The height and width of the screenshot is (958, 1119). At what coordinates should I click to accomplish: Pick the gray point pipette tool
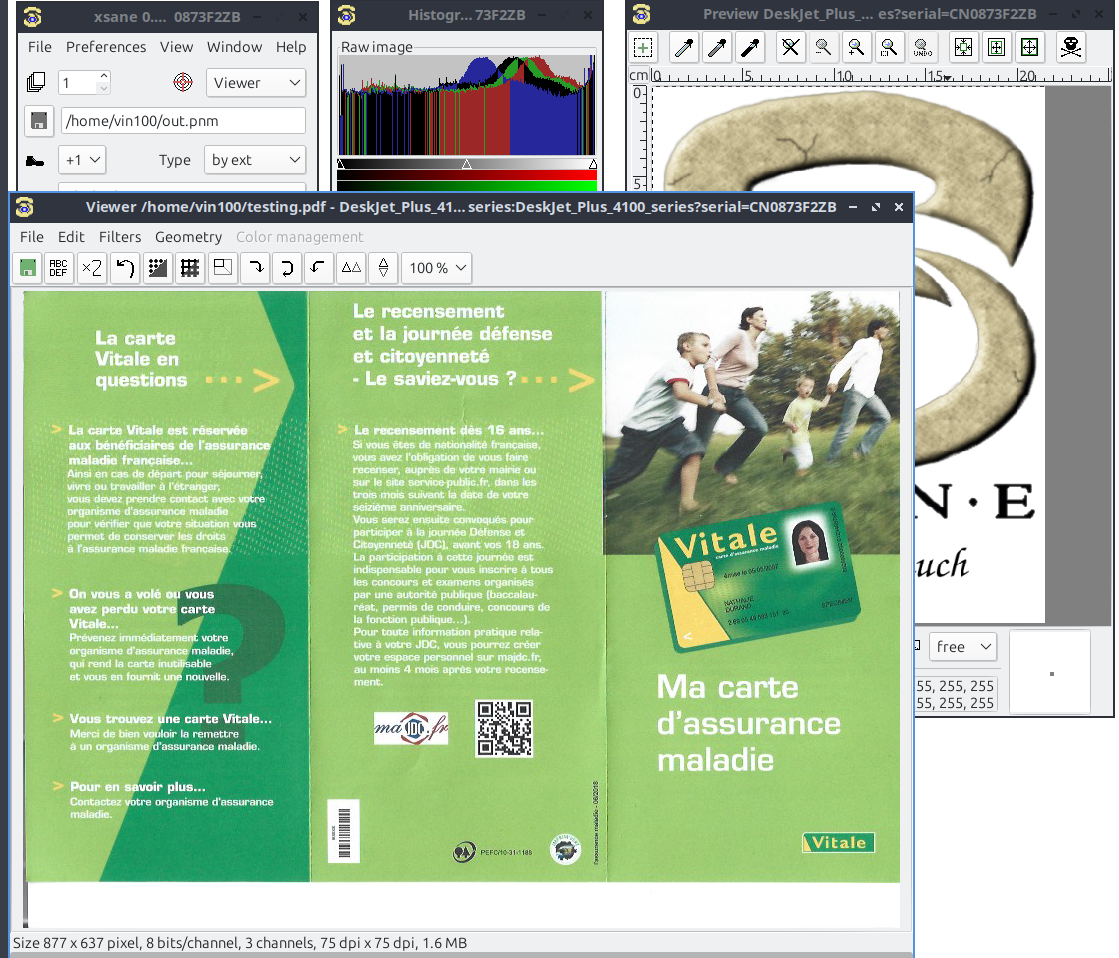pos(719,47)
